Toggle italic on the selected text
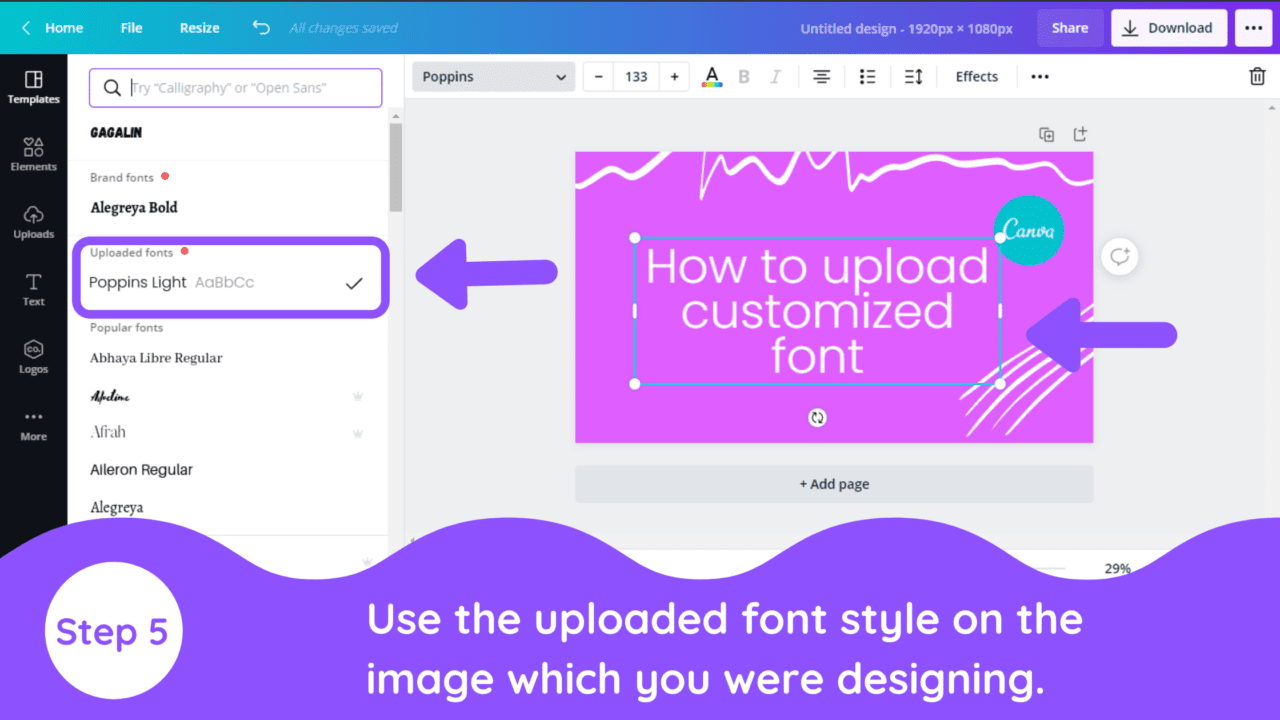This screenshot has height=720, width=1280. pos(775,76)
